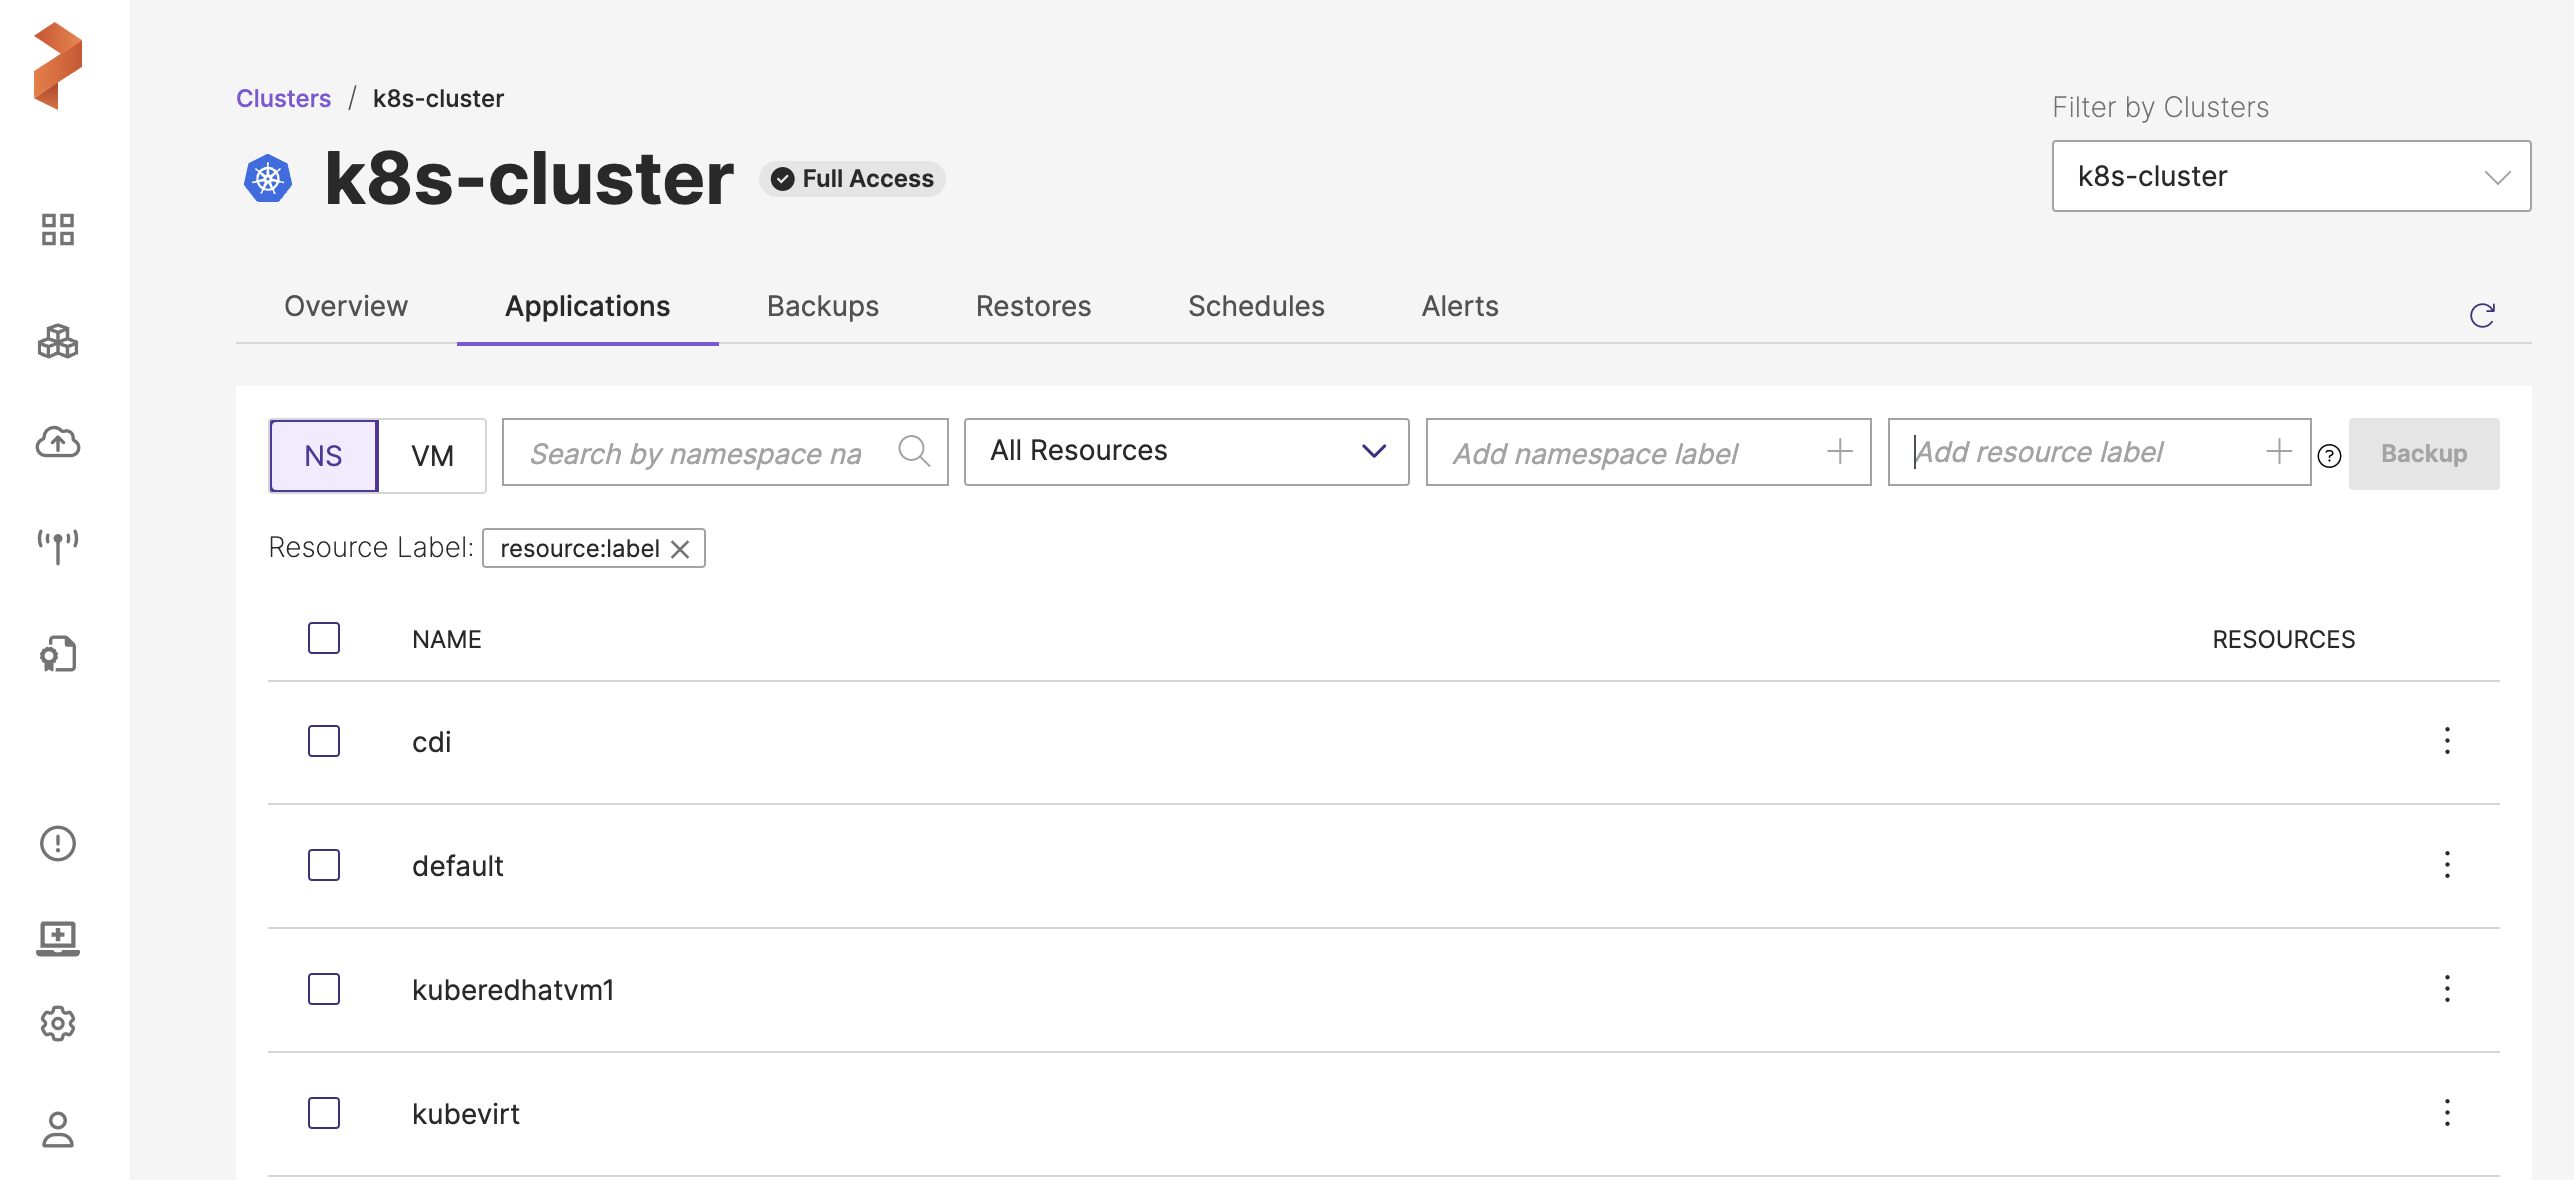Click the antenna broadcast icon in sidebar
The height and width of the screenshot is (1180, 2574).
[58, 546]
